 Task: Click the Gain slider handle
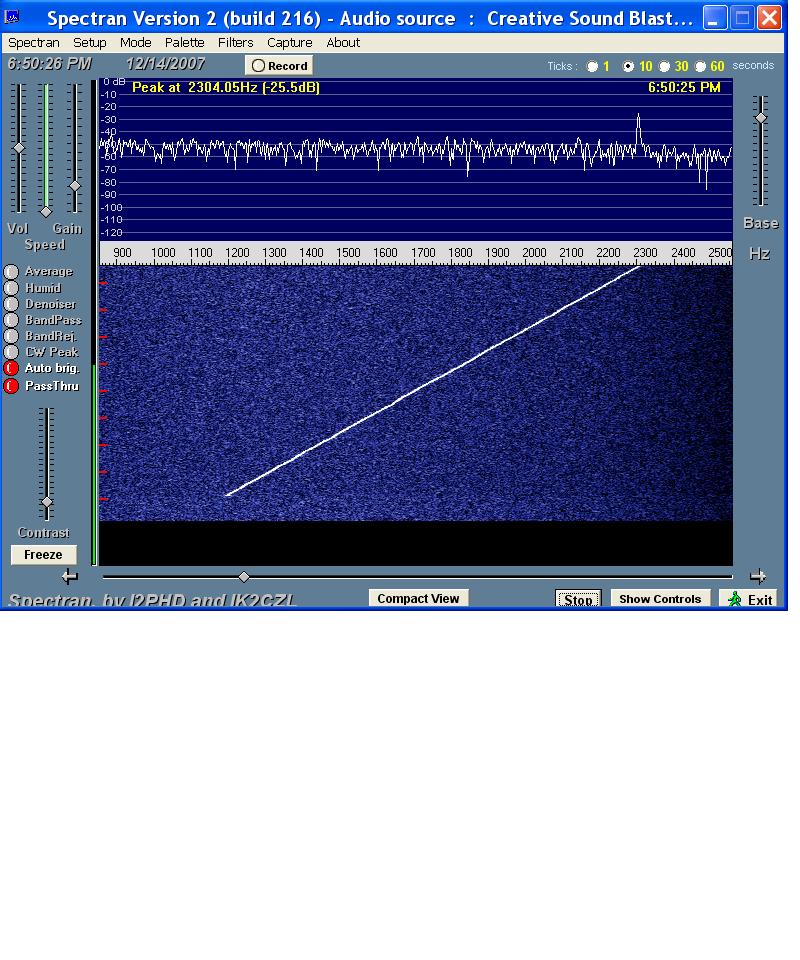click(x=74, y=186)
